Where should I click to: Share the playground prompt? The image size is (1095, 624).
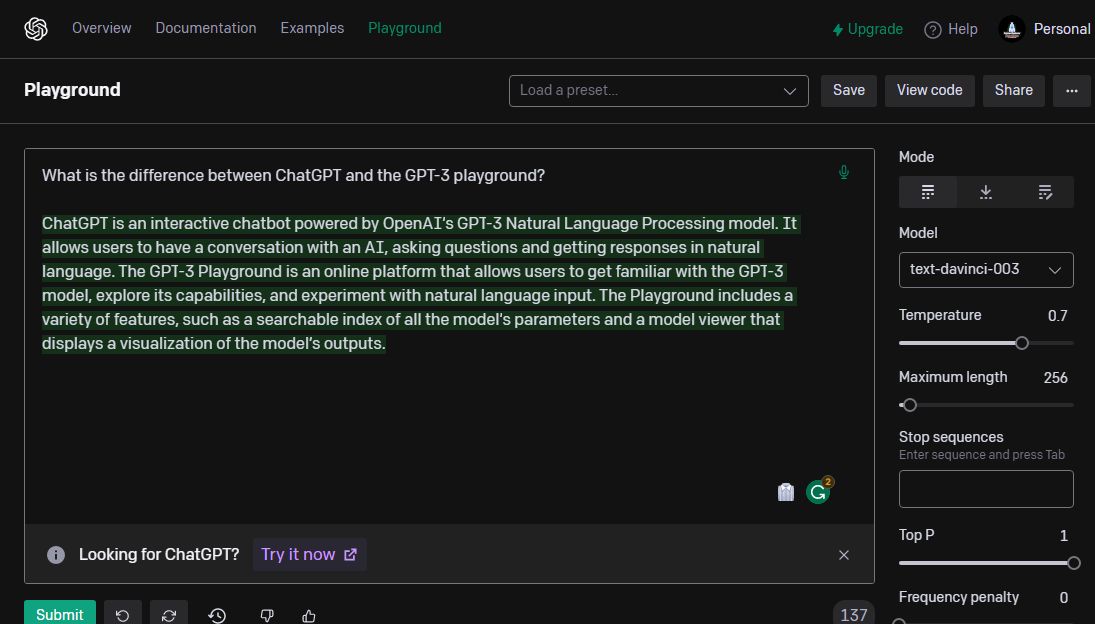click(1013, 91)
